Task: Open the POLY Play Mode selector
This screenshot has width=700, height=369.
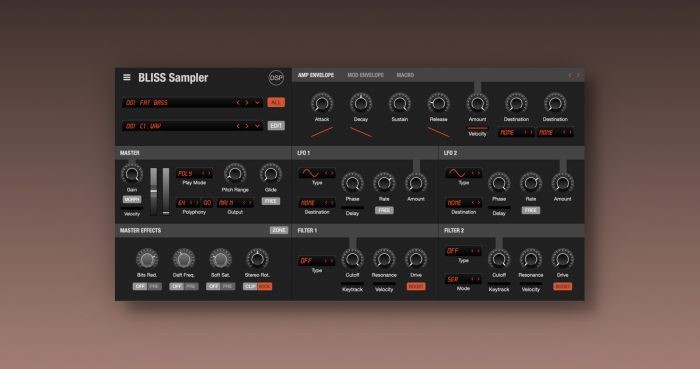Action: tap(194, 173)
